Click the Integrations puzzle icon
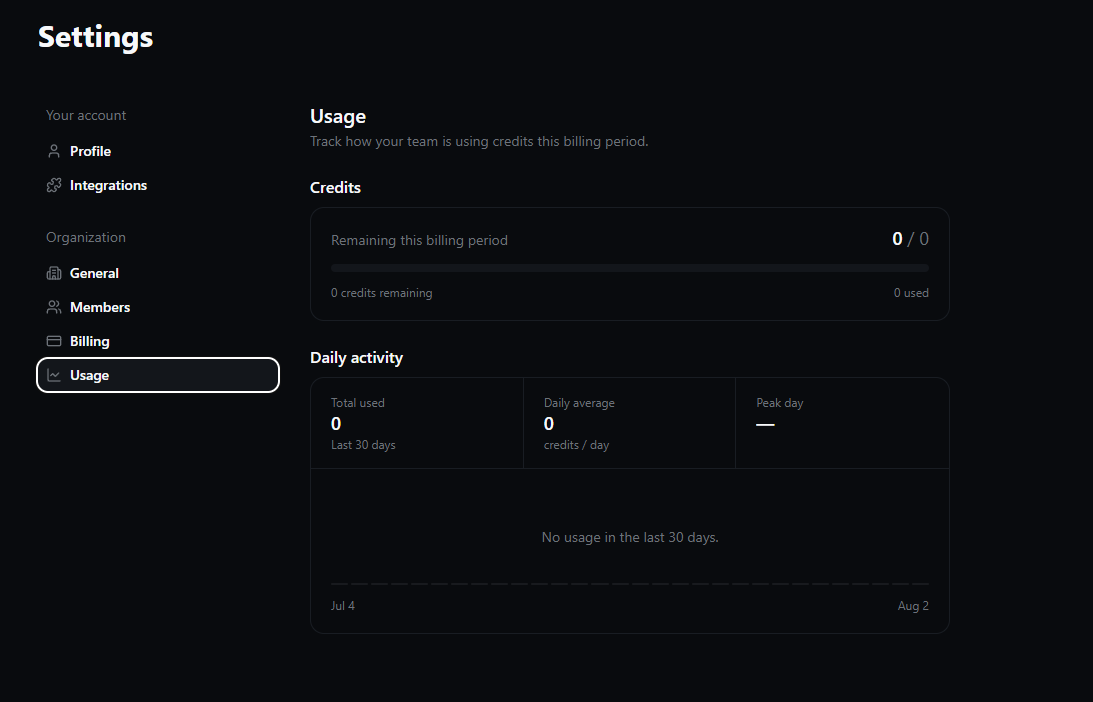The height and width of the screenshot is (702, 1093). (x=54, y=185)
